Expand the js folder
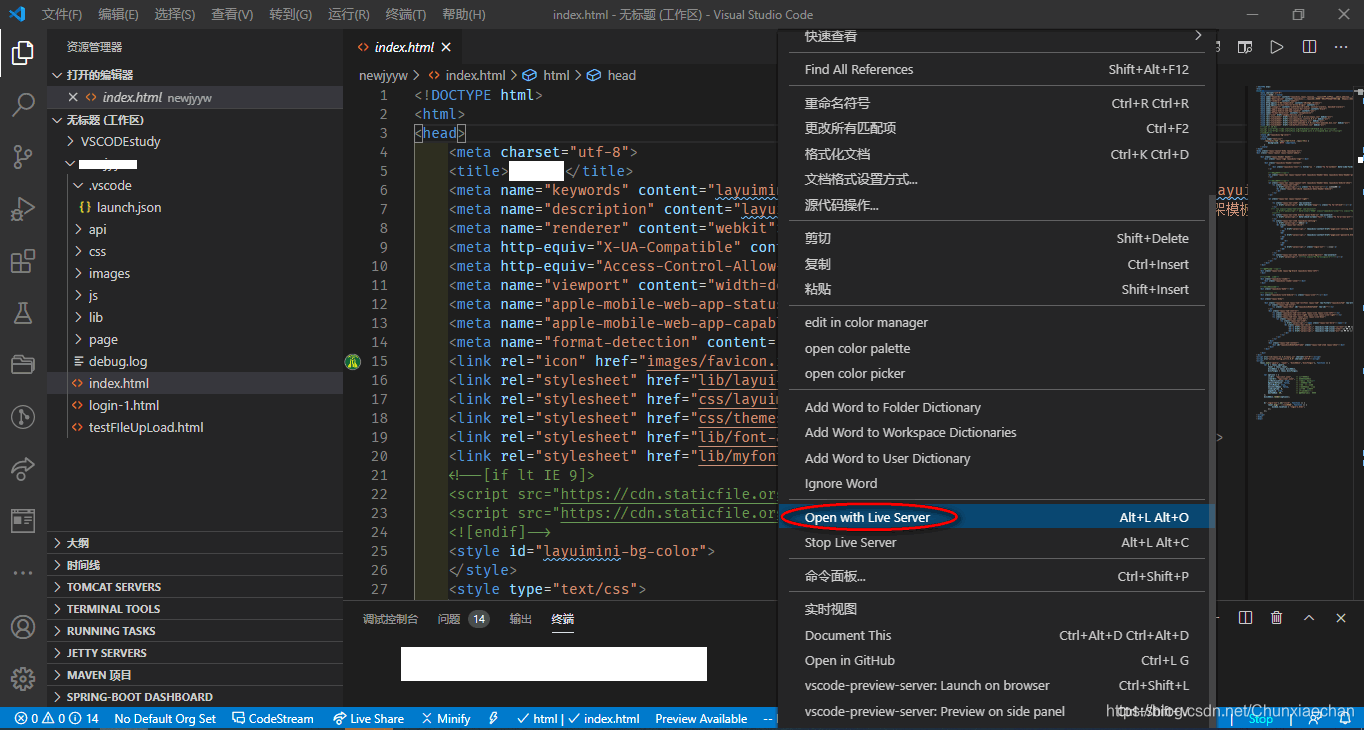Screen dimensions: 1364x730 pyautogui.click(x=195, y=295)
